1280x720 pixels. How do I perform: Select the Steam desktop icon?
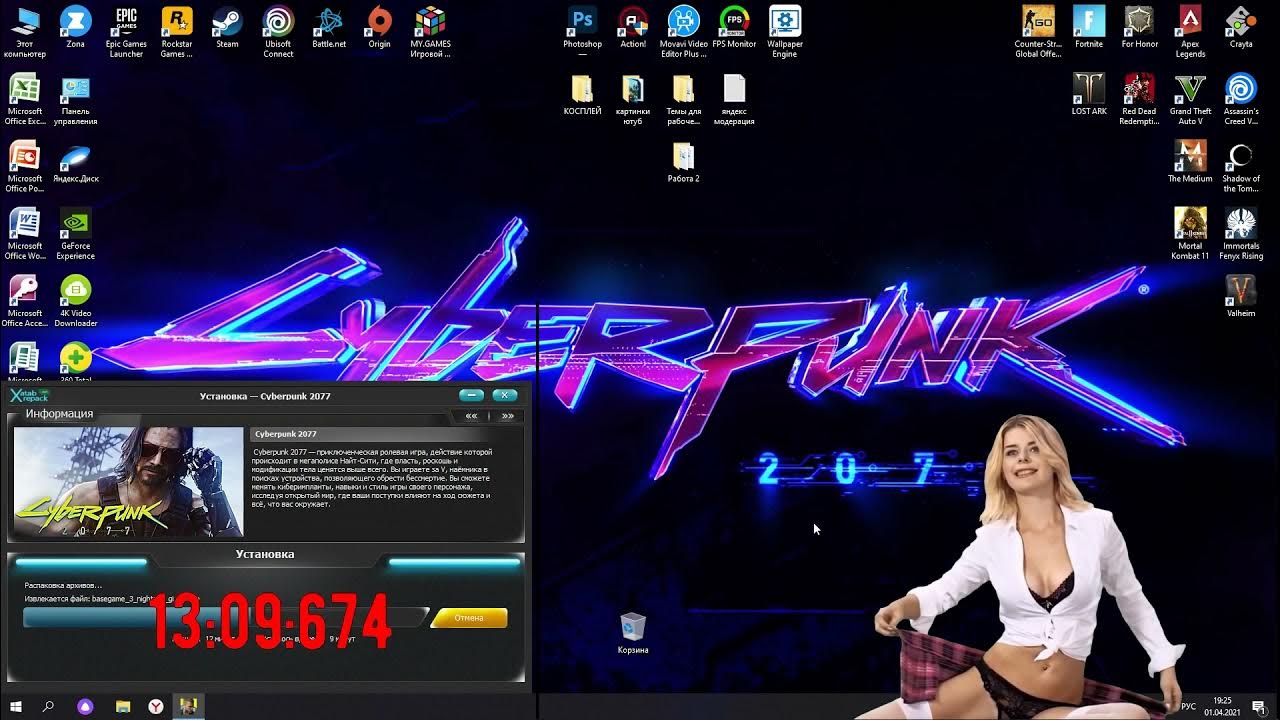(x=227, y=28)
